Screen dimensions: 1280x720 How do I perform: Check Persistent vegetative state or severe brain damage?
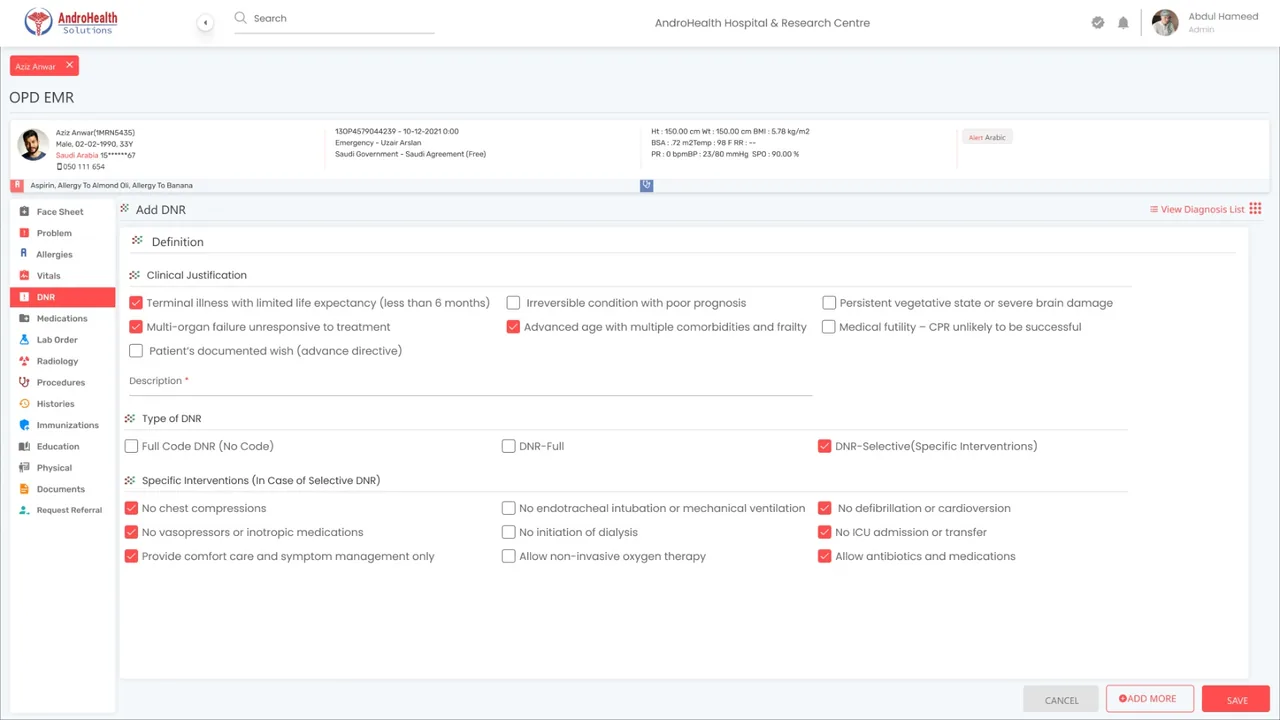point(829,302)
